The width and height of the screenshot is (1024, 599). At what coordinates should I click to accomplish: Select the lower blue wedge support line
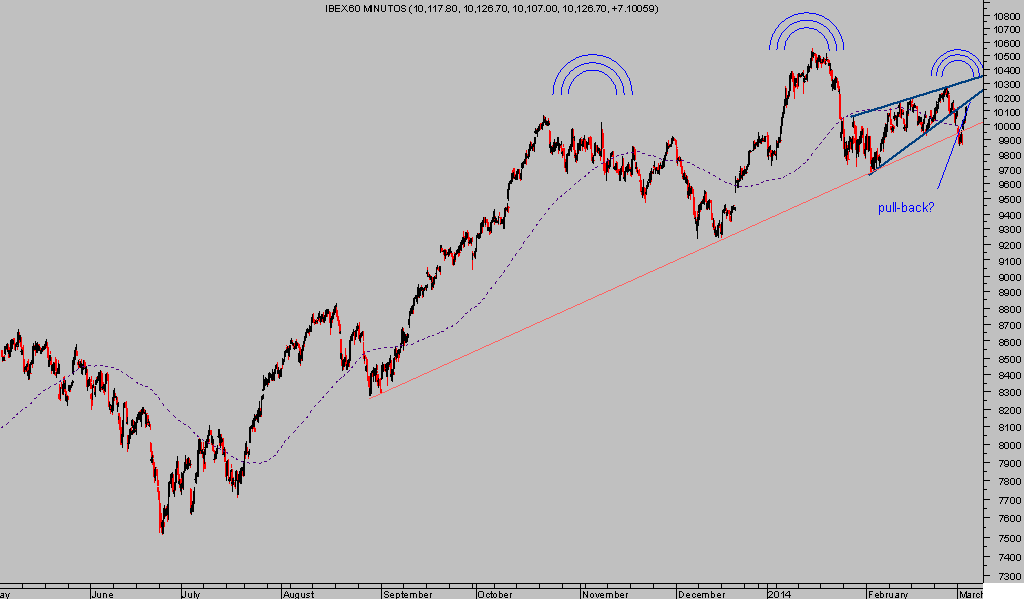tap(915, 145)
